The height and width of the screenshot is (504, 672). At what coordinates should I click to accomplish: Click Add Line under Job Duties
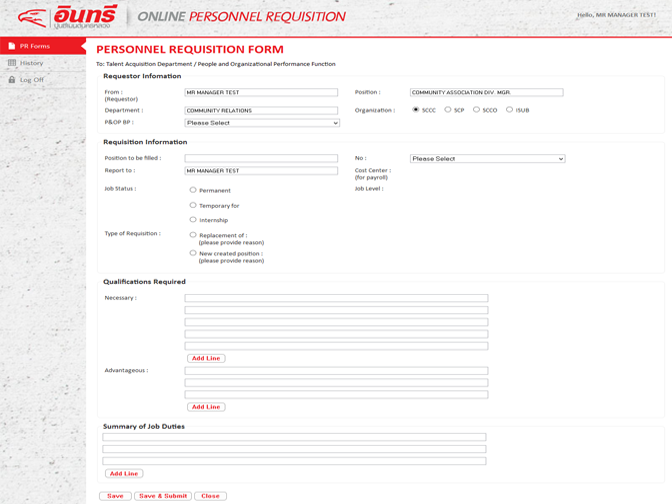coord(124,474)
